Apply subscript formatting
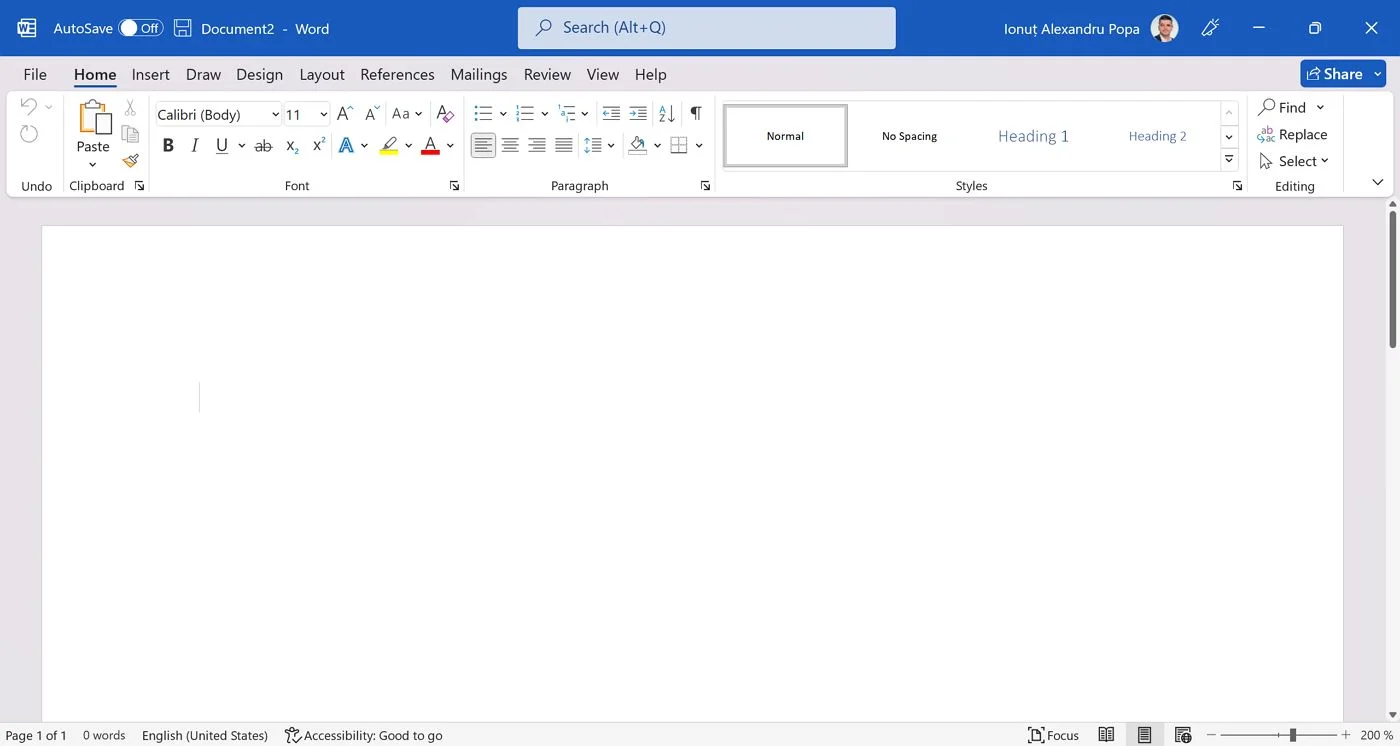The width and height of the screenshot is (1400, 746). click(x=292, y=146)
